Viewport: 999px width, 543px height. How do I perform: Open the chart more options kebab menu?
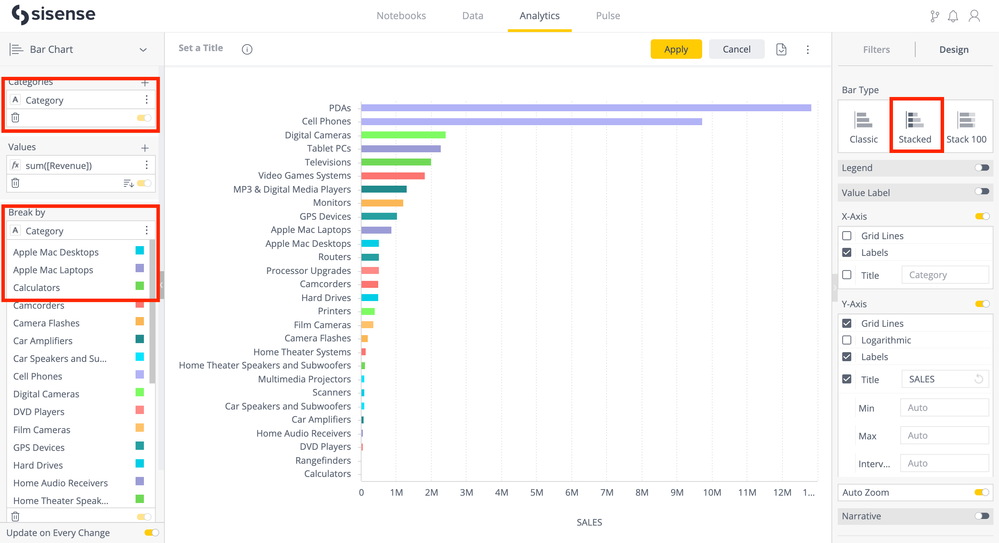[x=808, y=49]
